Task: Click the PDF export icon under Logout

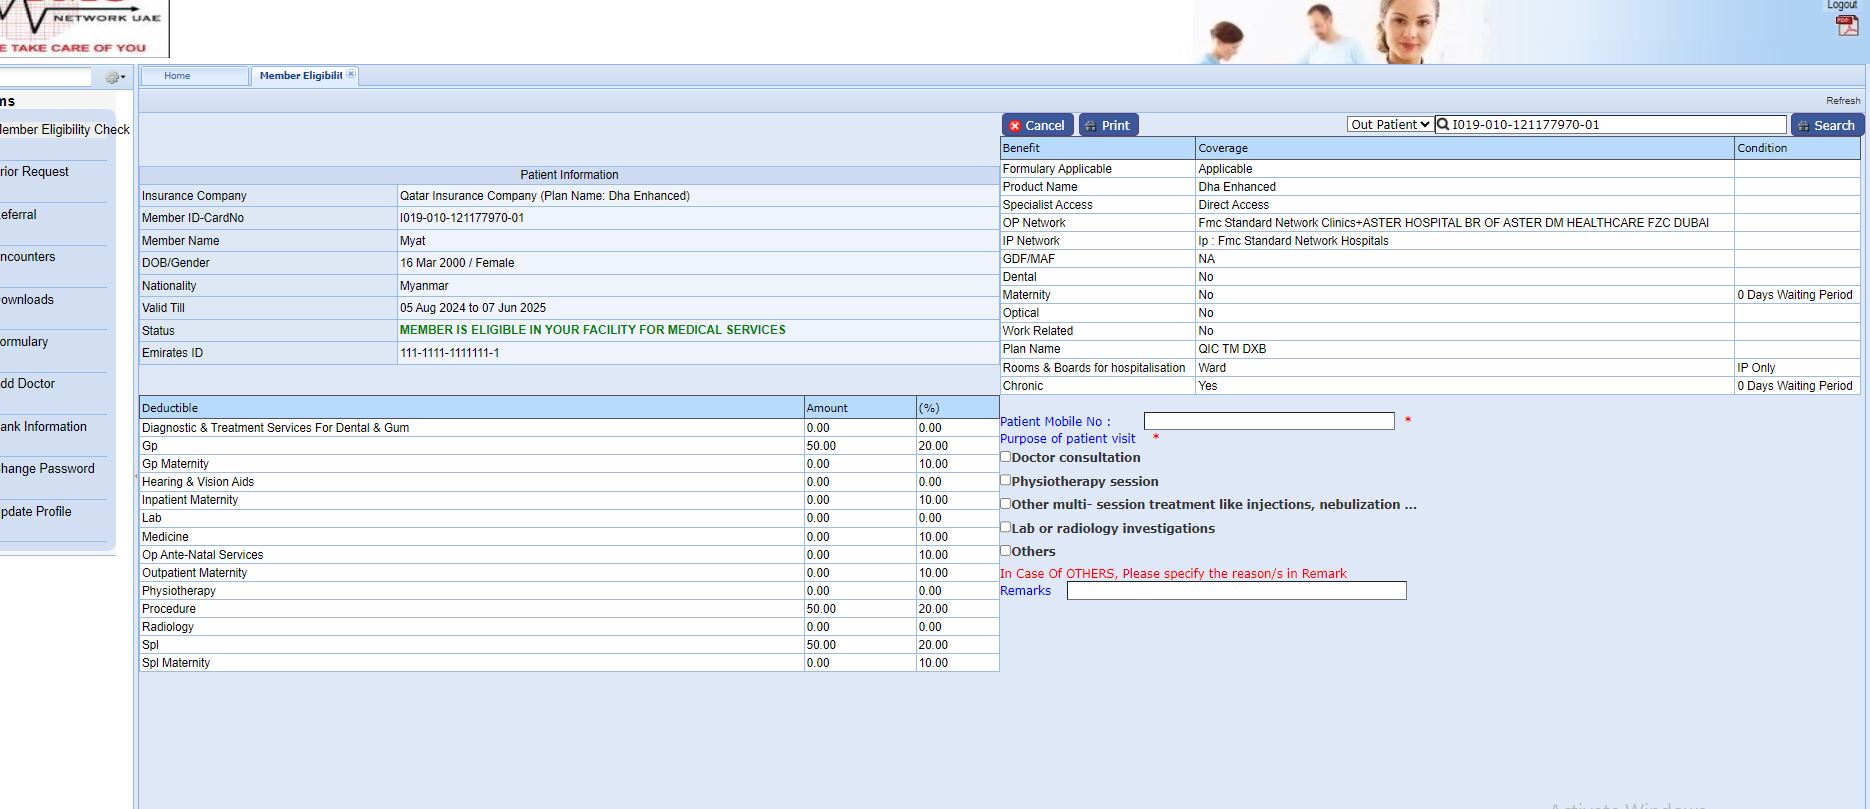Action: tap(1846, 26)
